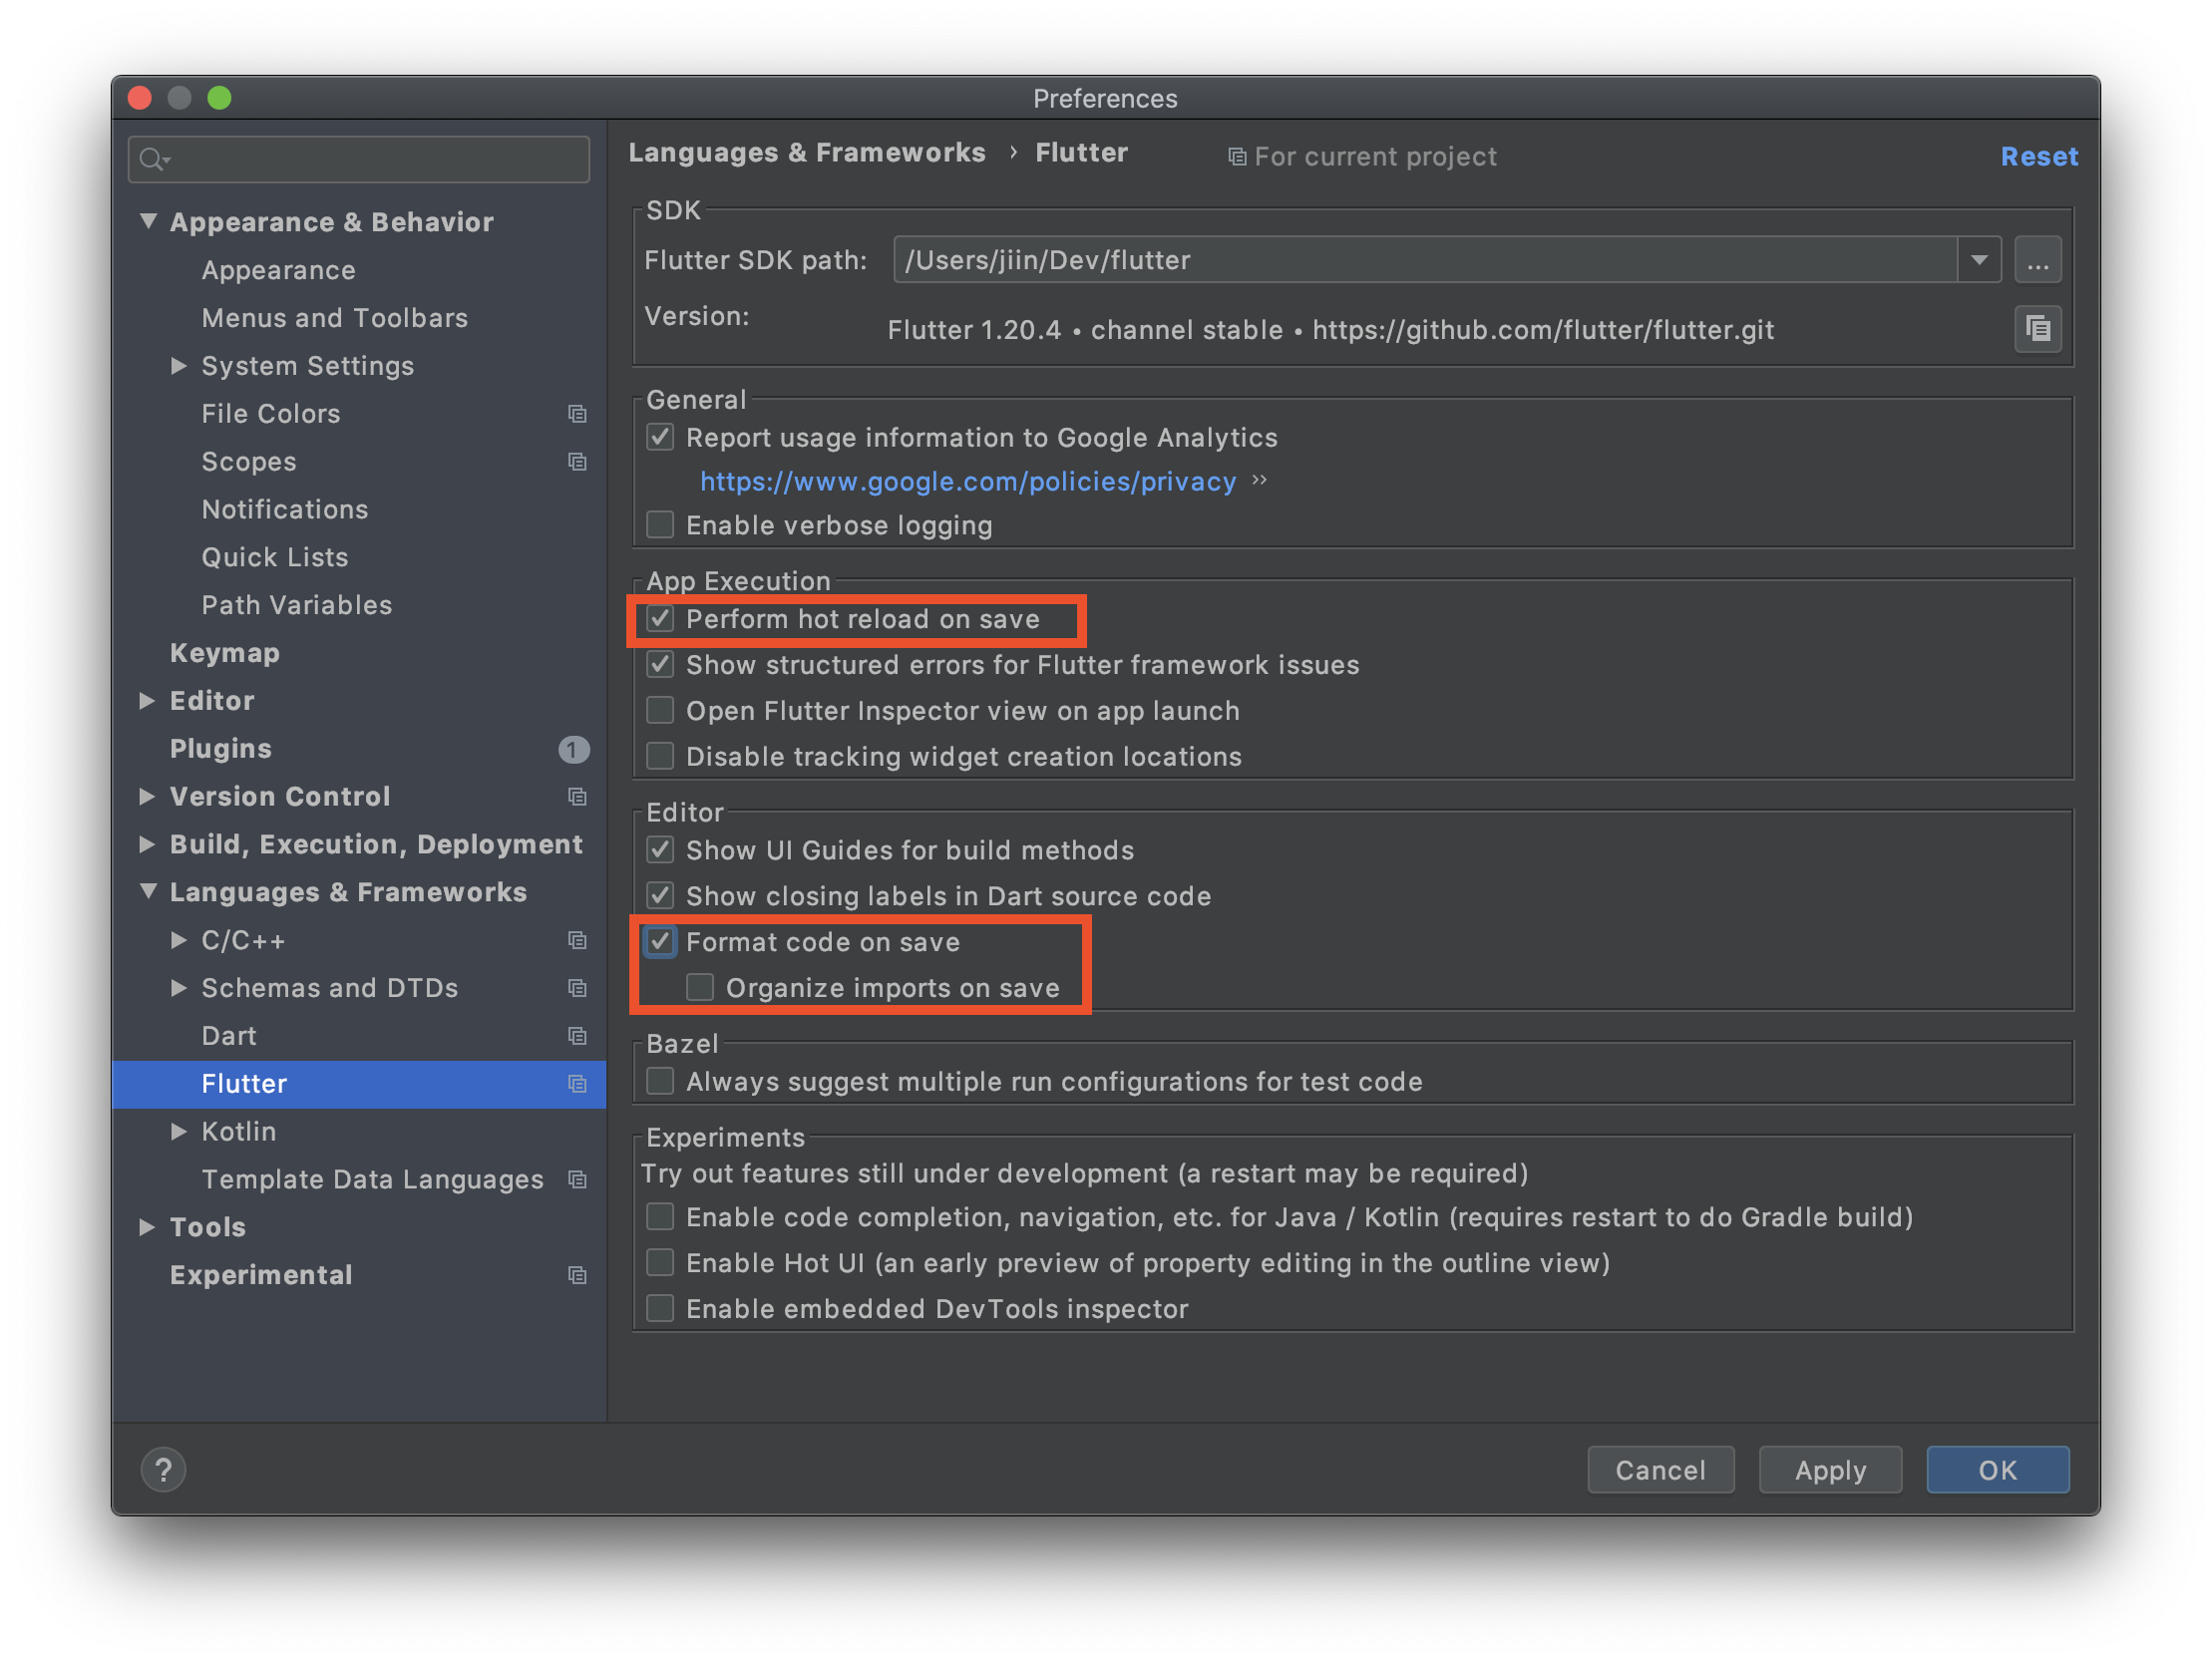Expand the Editor settings tree node
Image resolution: width=2212 pixels, height=1663 pixels.
(147, 701)
